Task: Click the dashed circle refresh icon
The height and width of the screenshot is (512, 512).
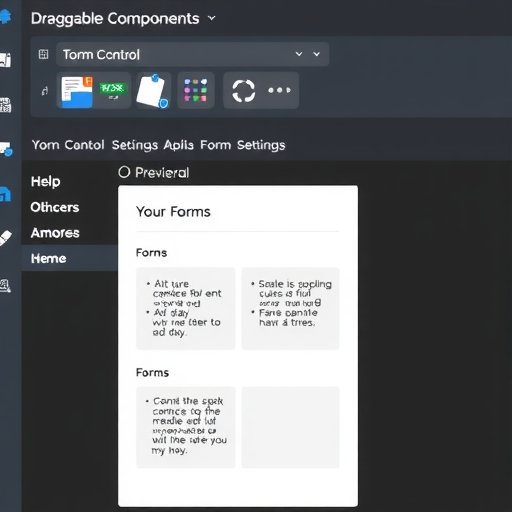Action: coord(244,91)
